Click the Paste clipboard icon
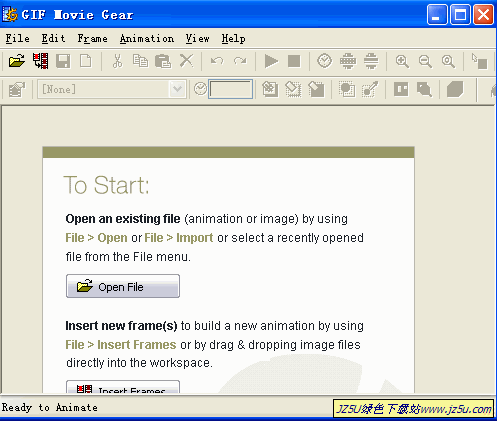This screenshot has height=421, width=497. pos(163,61)
